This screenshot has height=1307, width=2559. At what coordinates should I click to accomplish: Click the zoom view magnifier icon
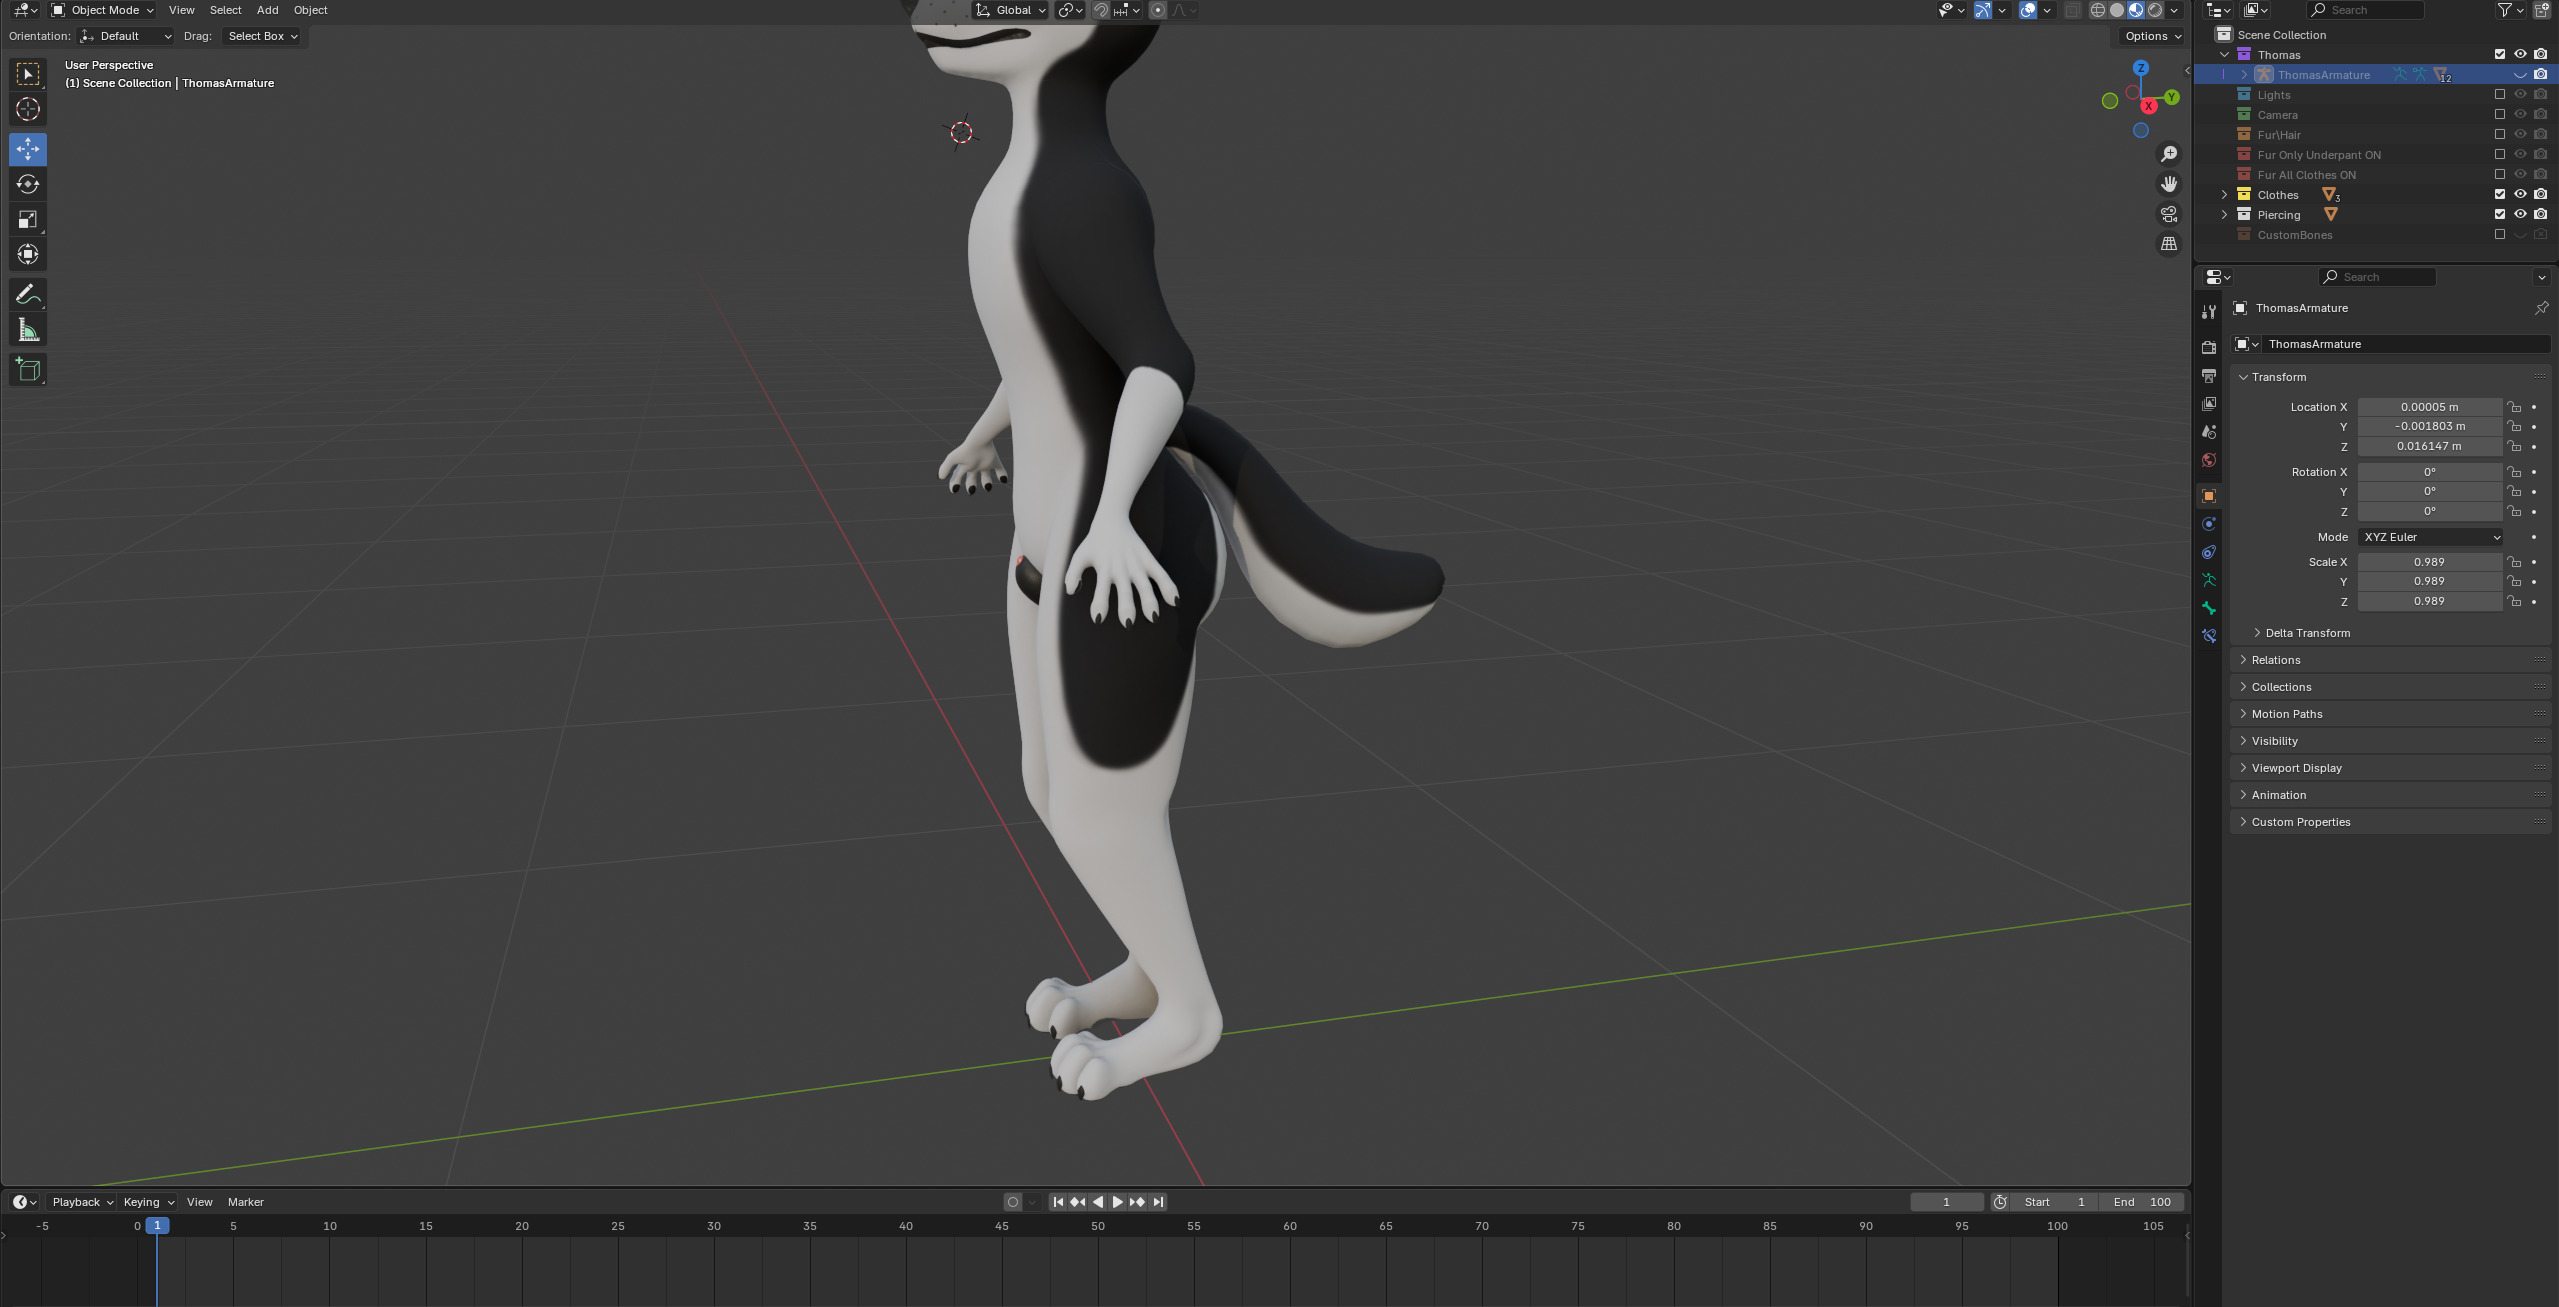[2168, 154]
